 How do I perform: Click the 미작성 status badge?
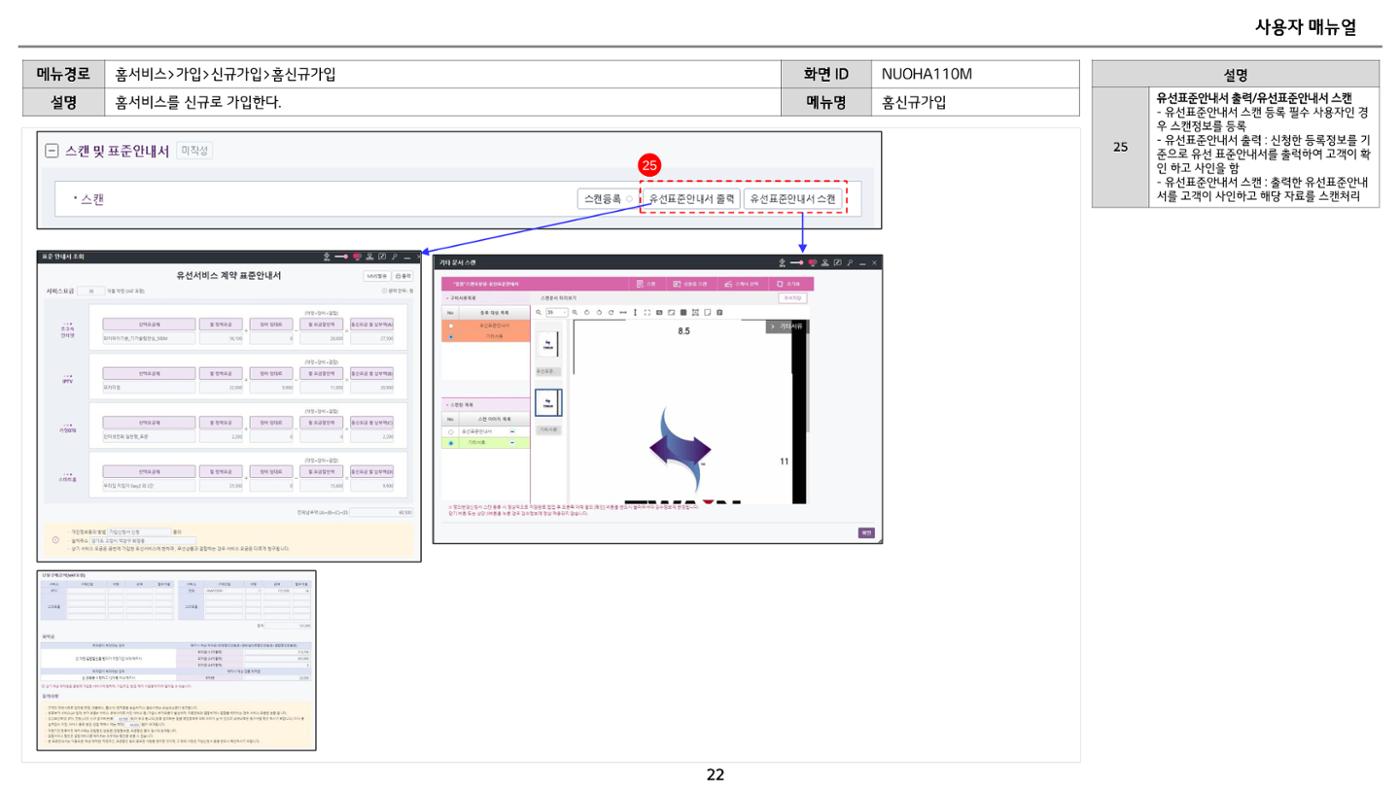click(195, 151)
